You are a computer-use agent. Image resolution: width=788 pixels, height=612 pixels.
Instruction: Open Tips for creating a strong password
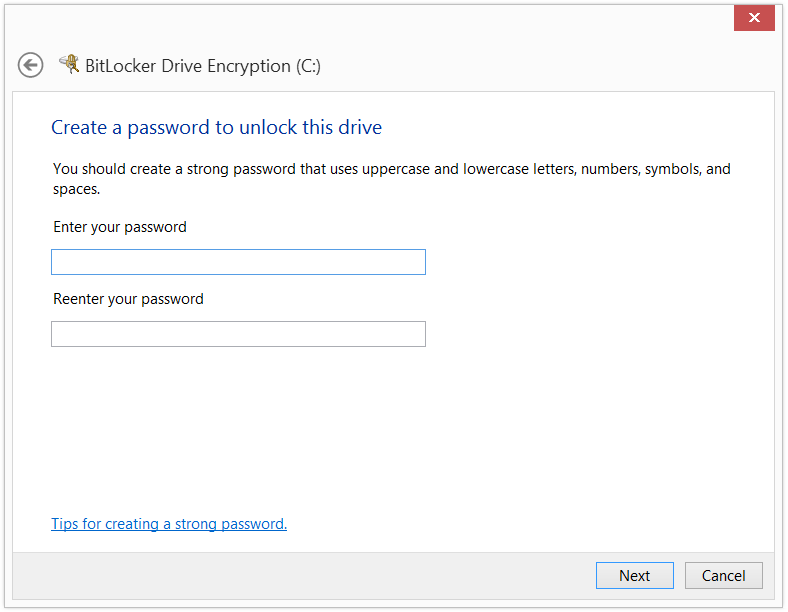[x=169, y=524]
